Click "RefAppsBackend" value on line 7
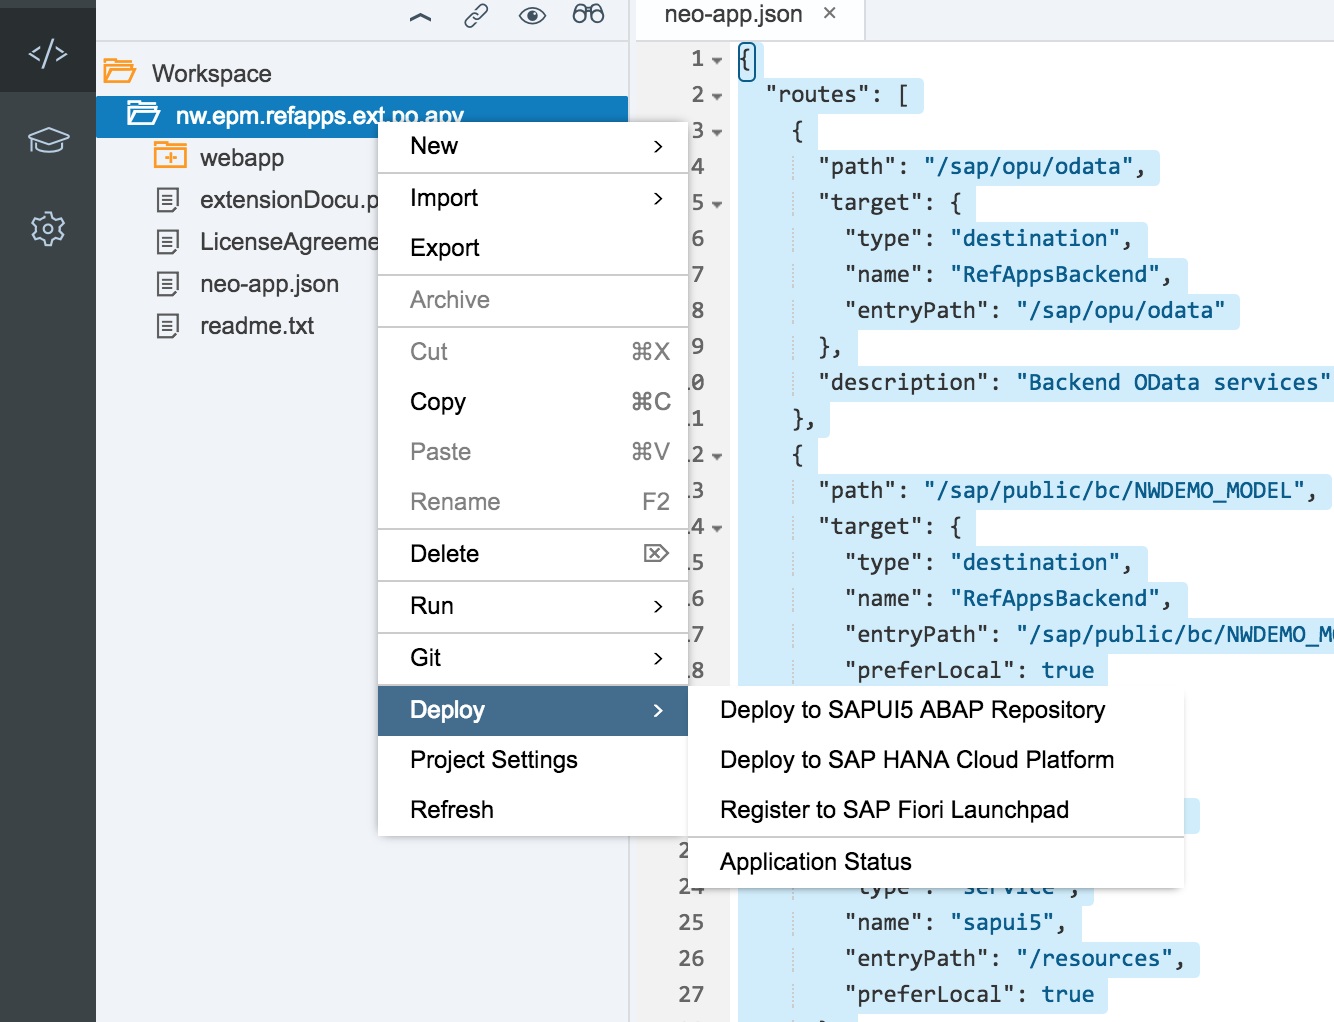Screen dimensions: 1334x1022 tap(1054, 274)
